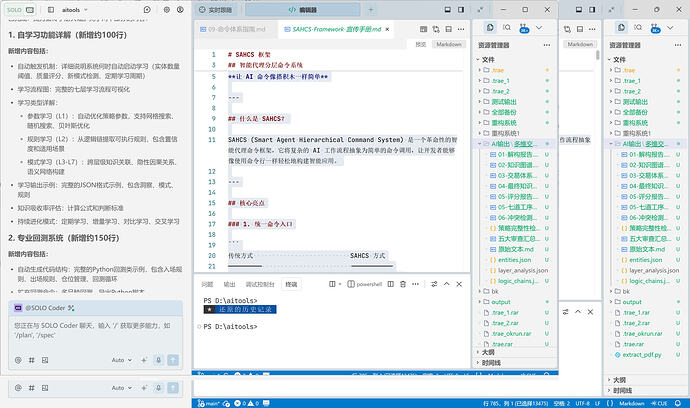Screen dimensions: 690x408
Task: Switch editor to Markdown source mode
Action: 447,45
